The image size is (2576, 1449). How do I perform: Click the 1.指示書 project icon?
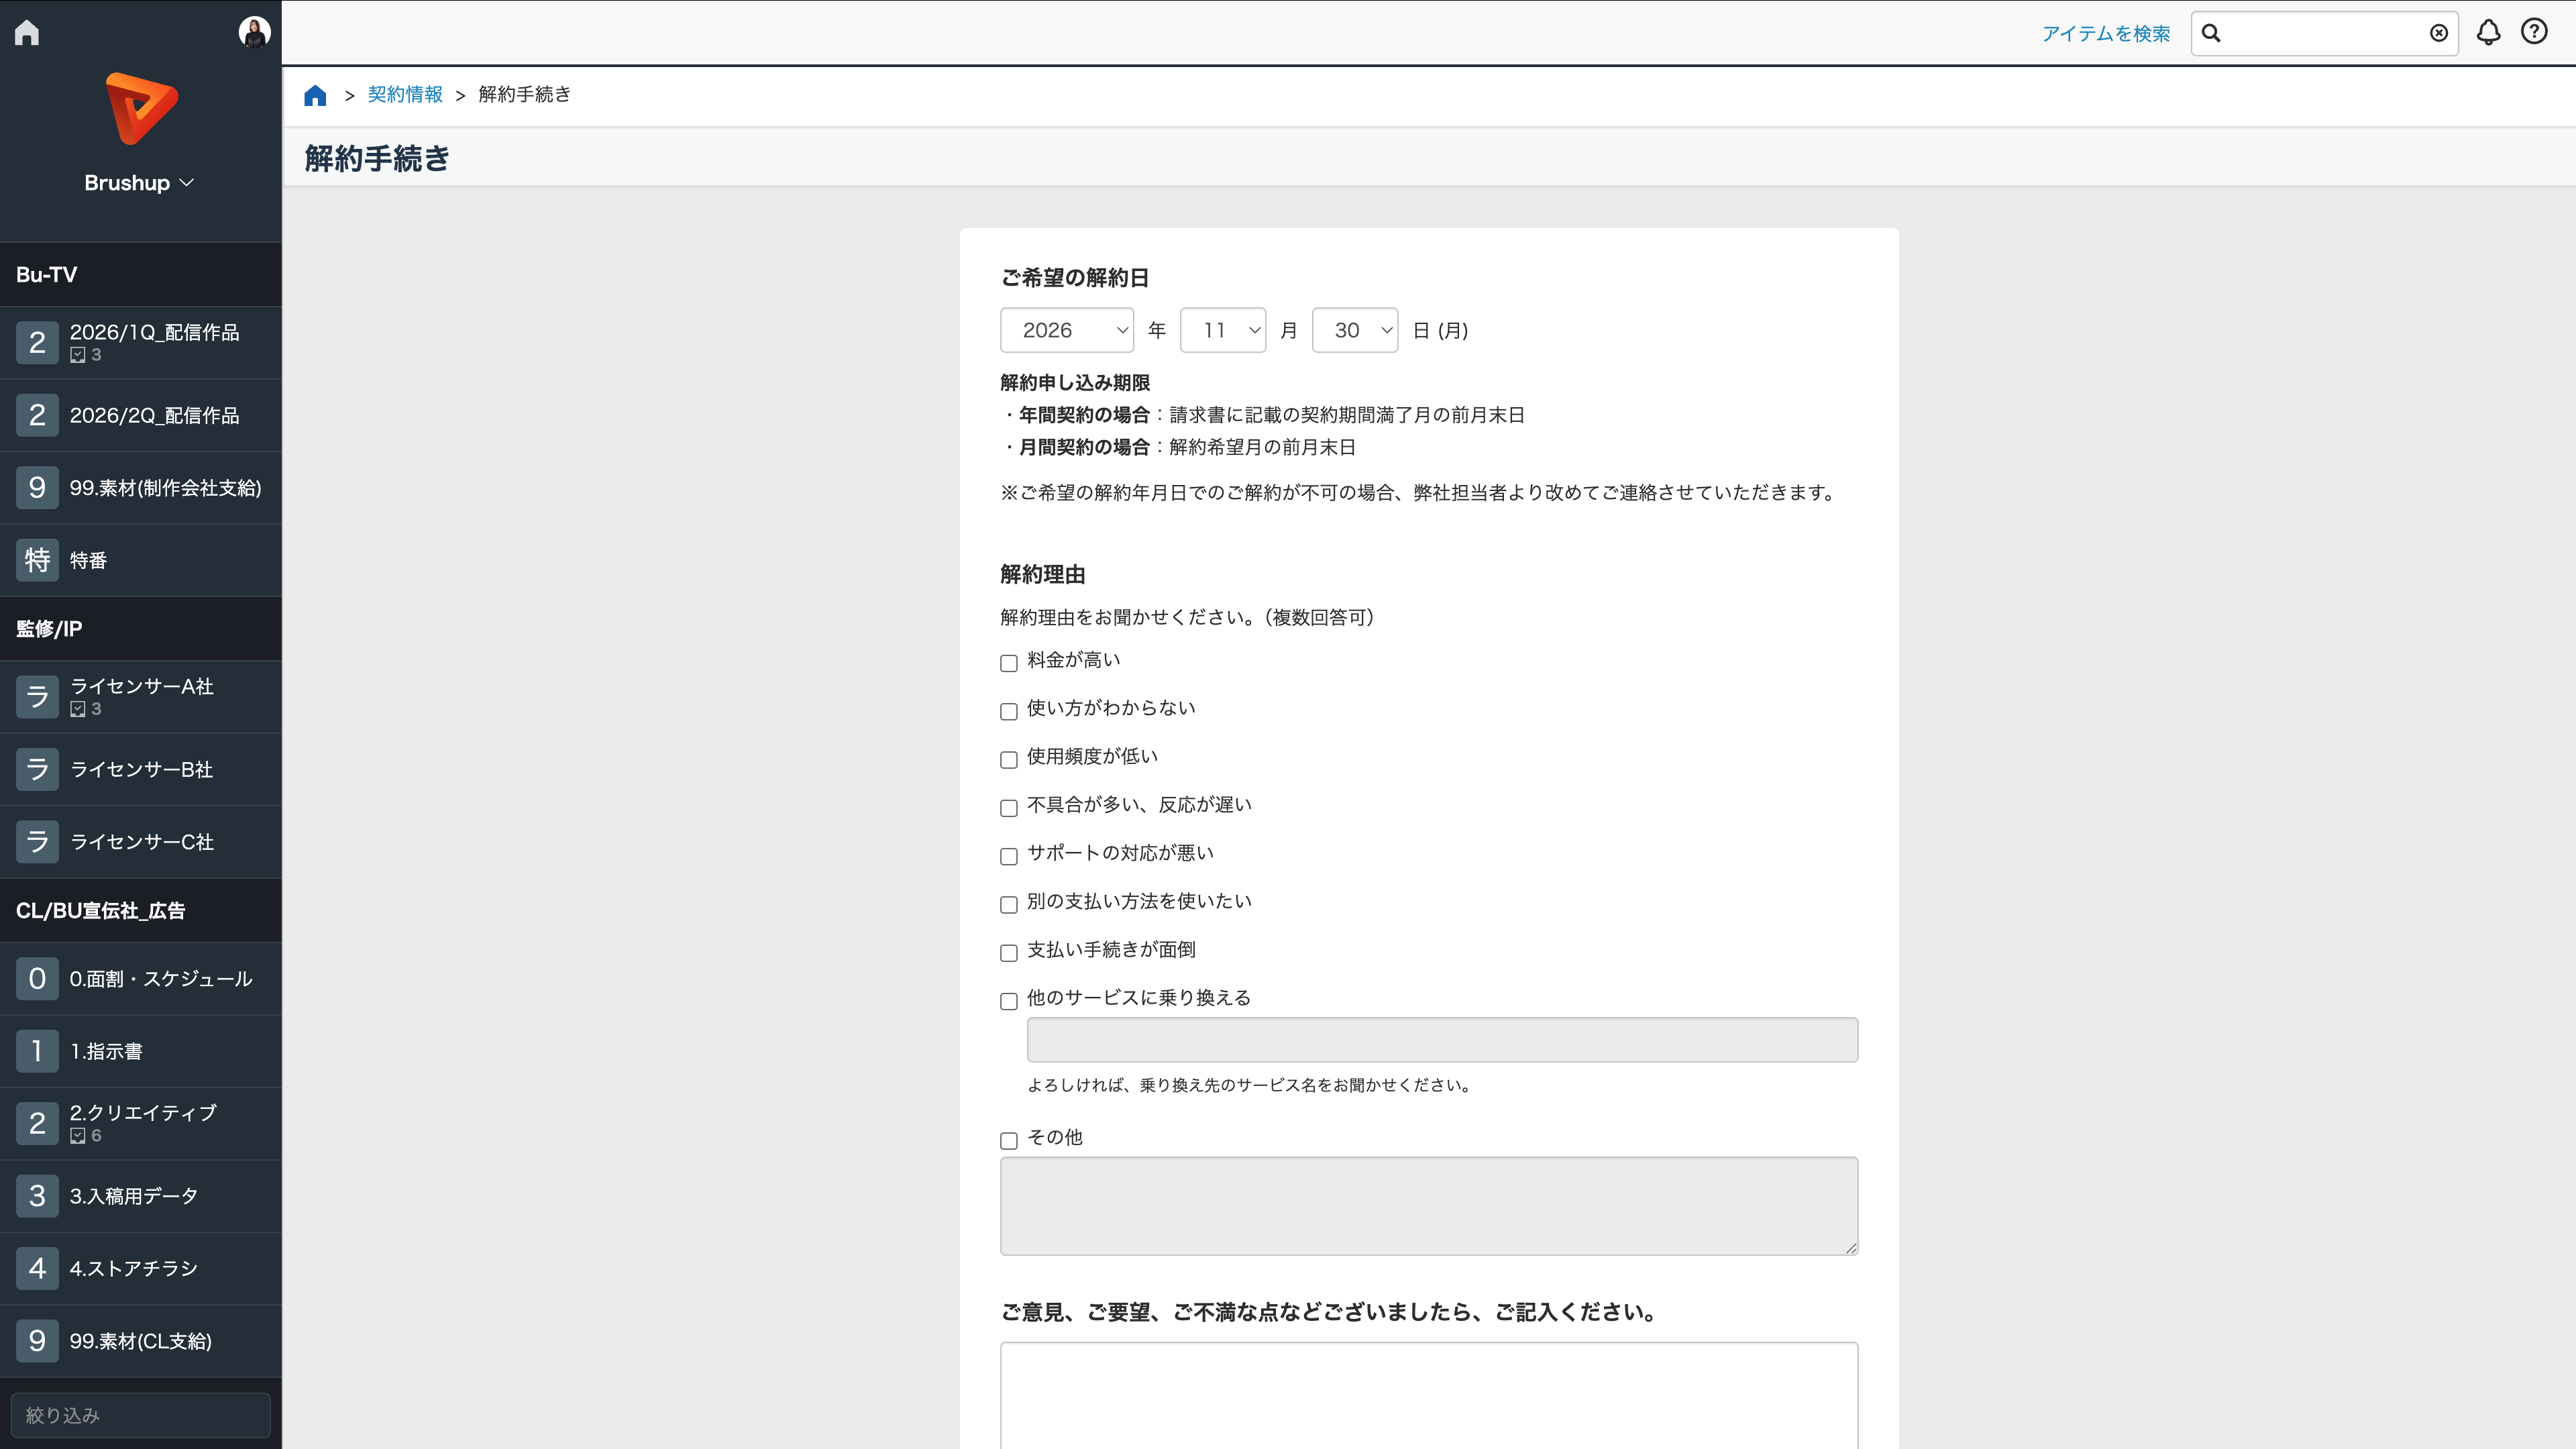coord(37,1051)
